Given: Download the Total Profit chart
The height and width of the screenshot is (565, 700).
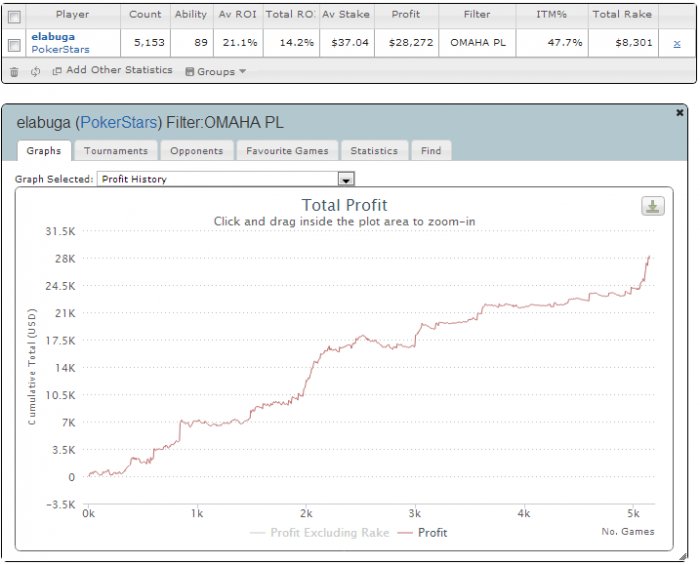Looking at the screenshot, I should coord(653,206).
